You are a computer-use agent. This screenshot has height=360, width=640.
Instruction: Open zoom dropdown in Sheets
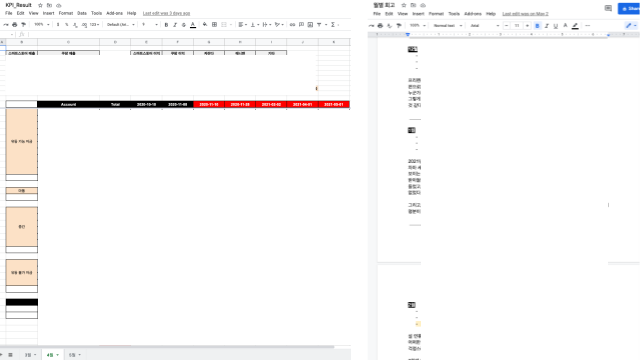(x=42, y=24)
